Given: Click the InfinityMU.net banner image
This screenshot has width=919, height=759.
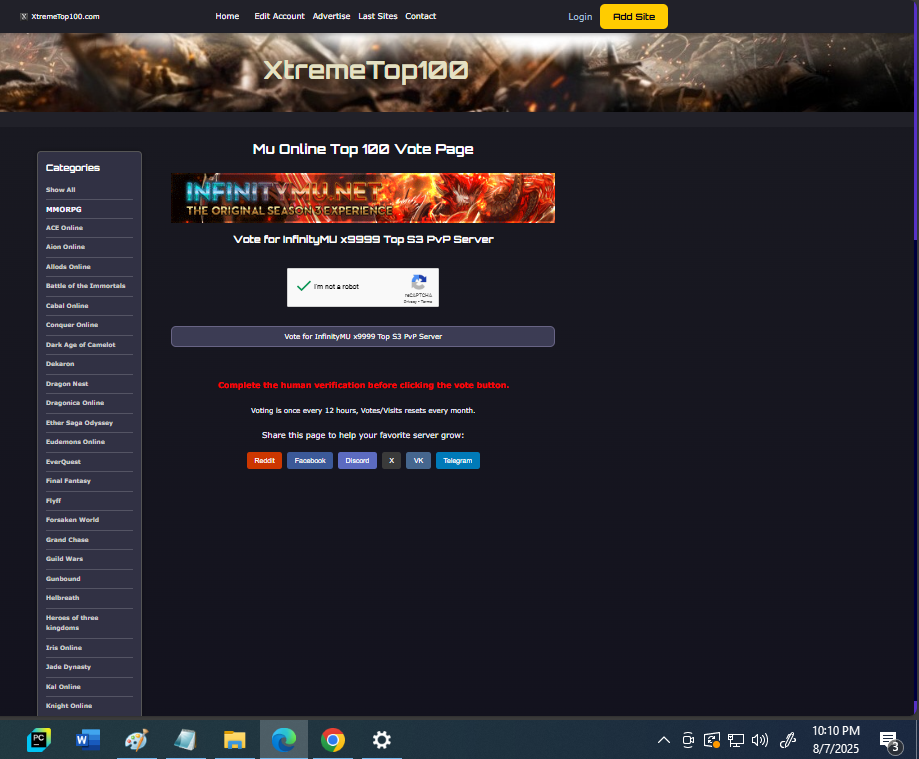Looking at the screenshot, I should [x=363, y=198].
